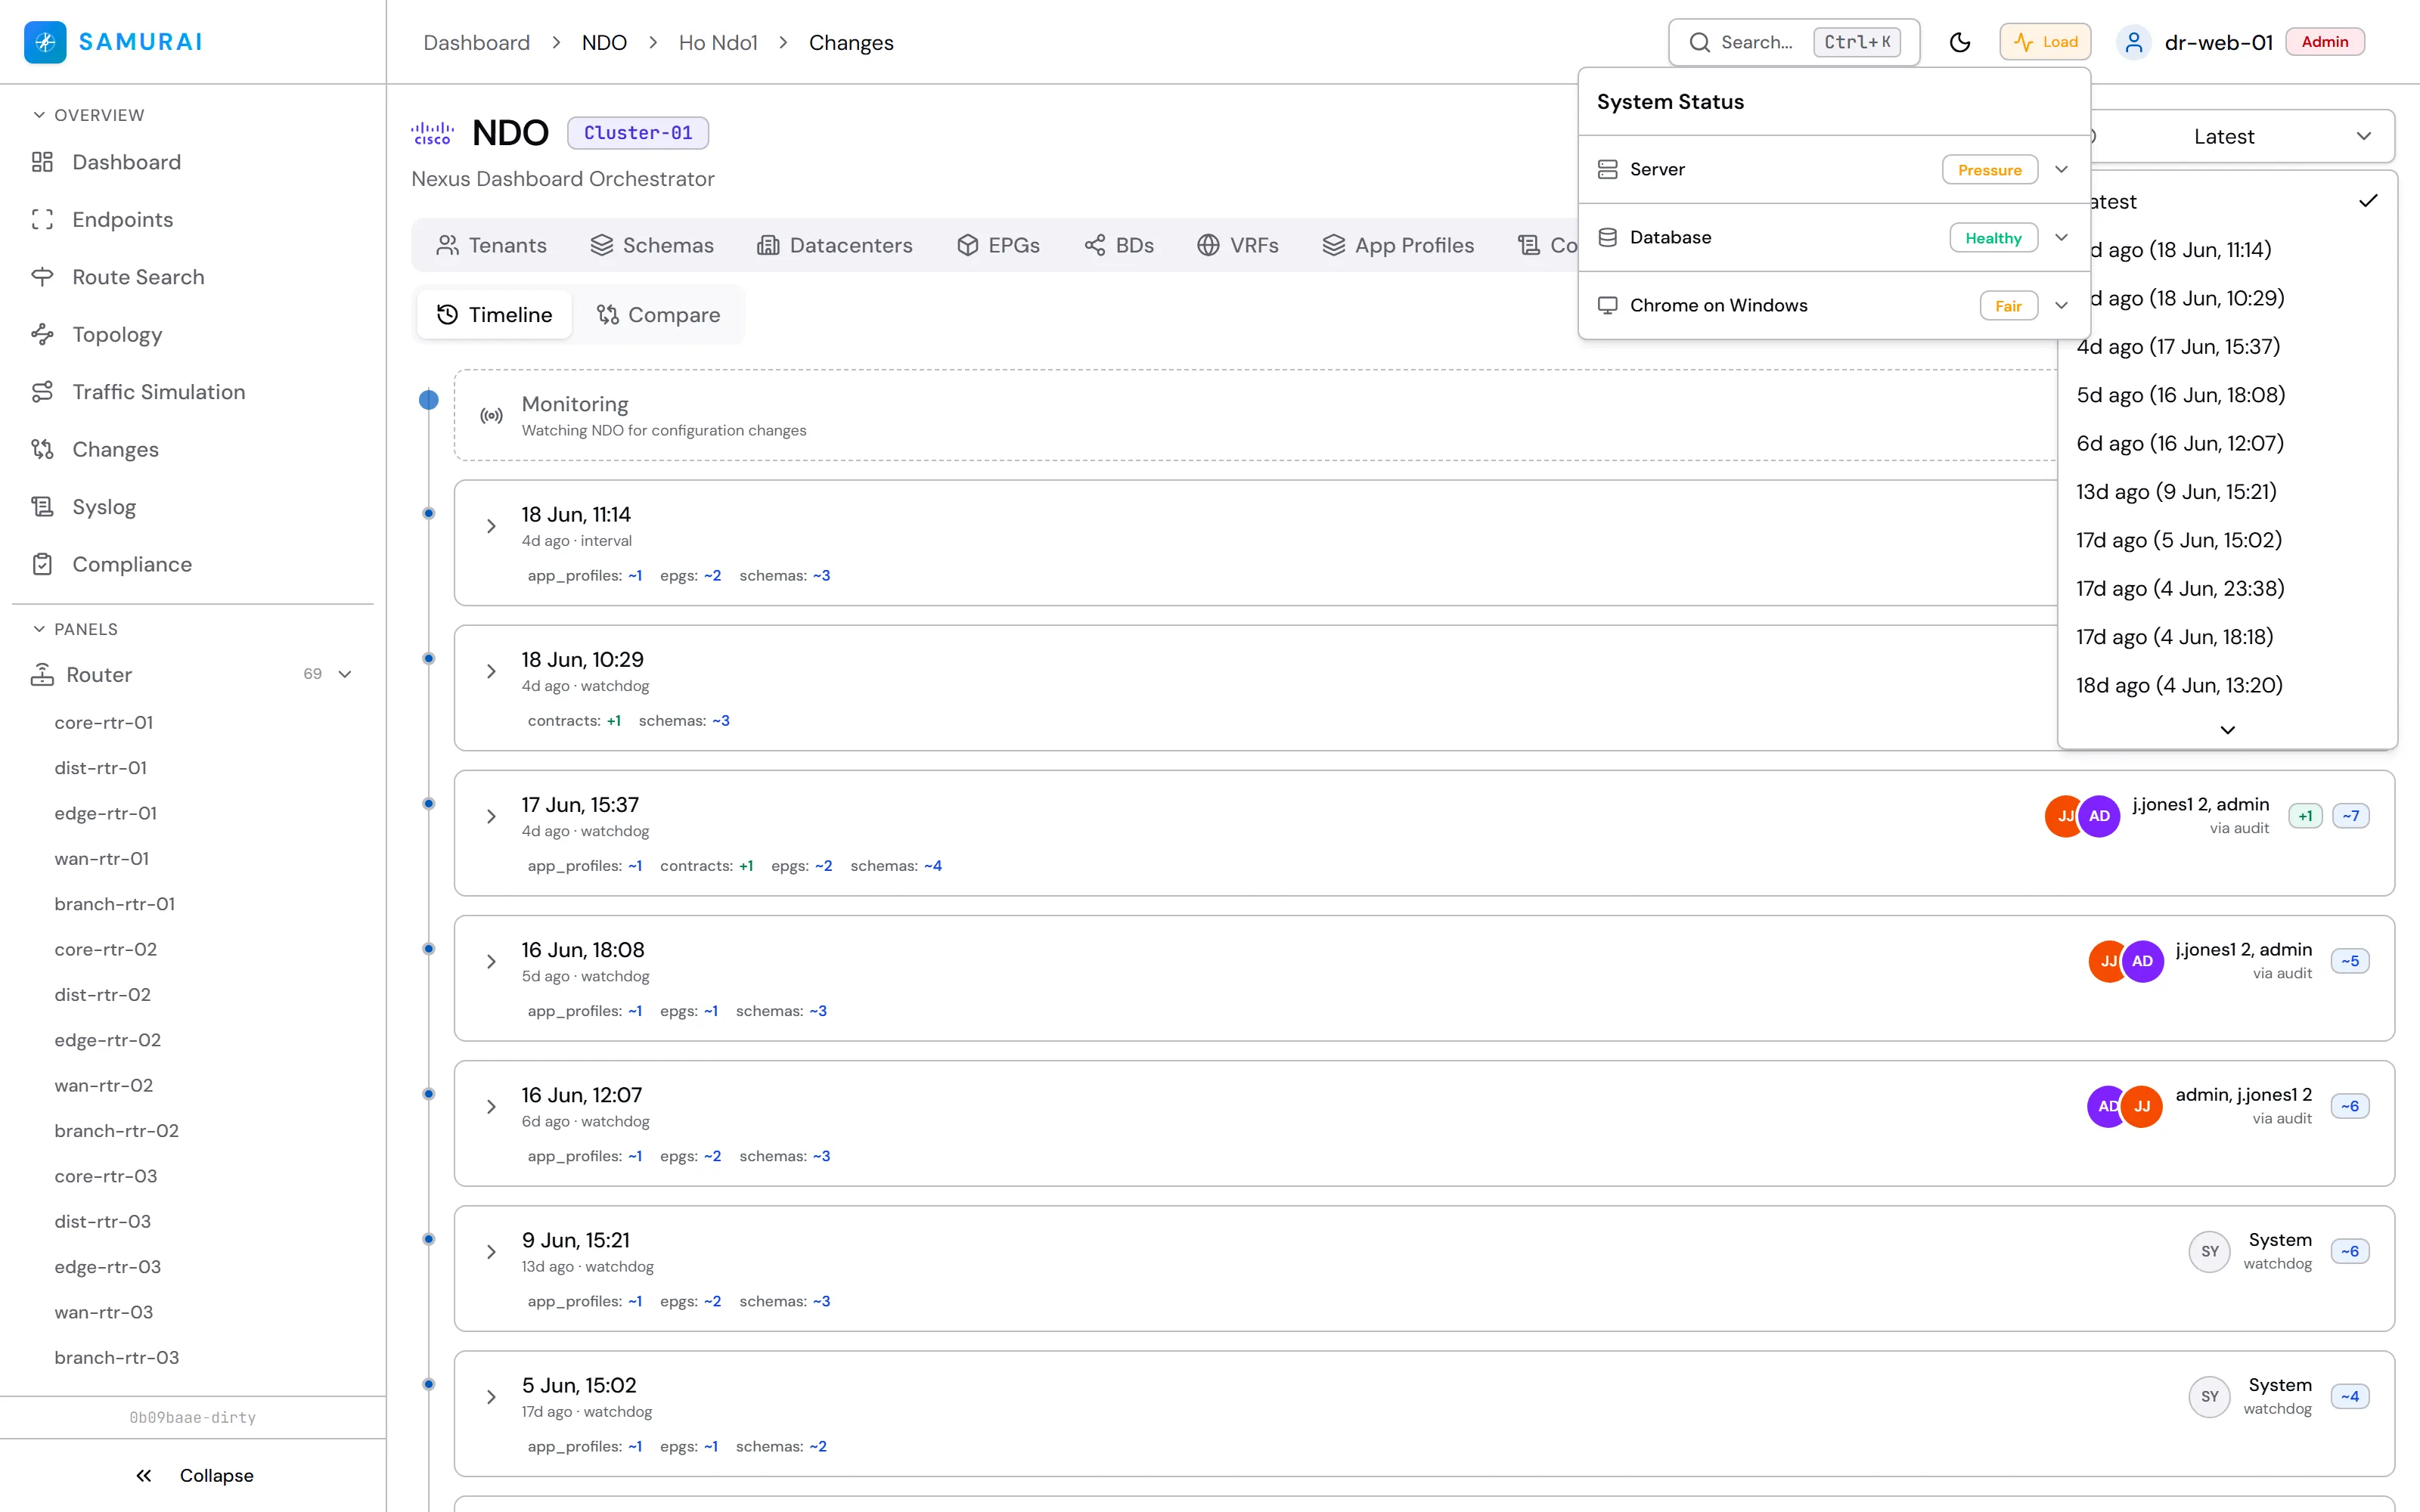2420x1512 pixels.
Task: Click AD avatar on 17 Jun entry
Action: pos(2099,816)
